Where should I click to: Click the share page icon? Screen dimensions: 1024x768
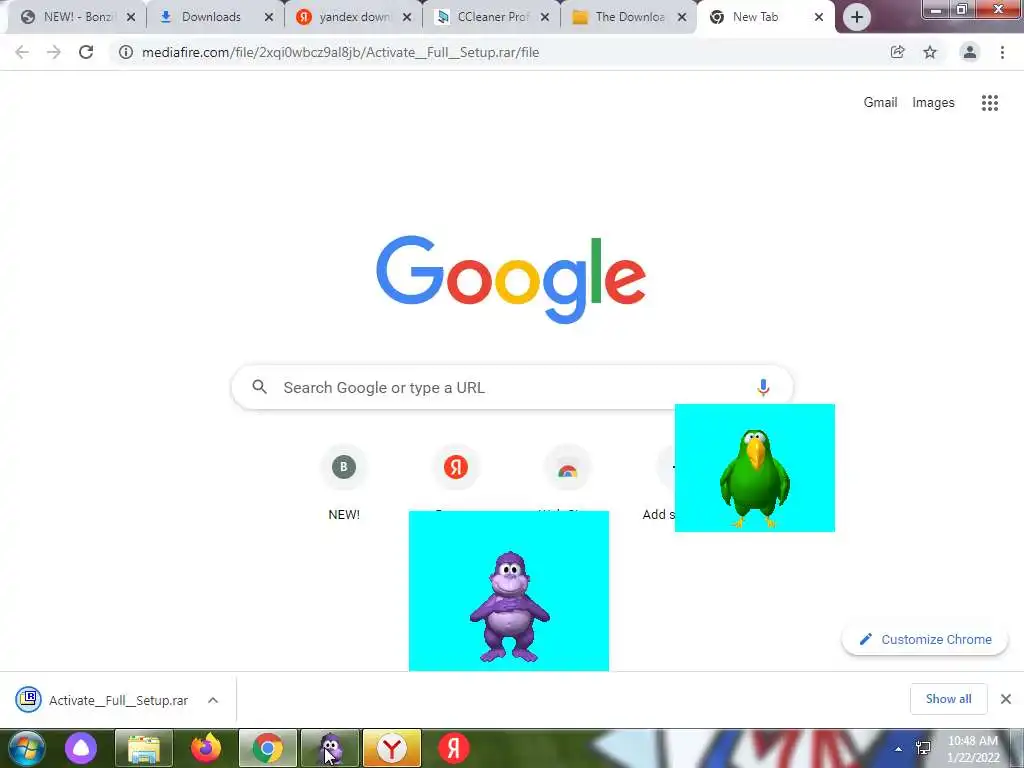(897, 52)
